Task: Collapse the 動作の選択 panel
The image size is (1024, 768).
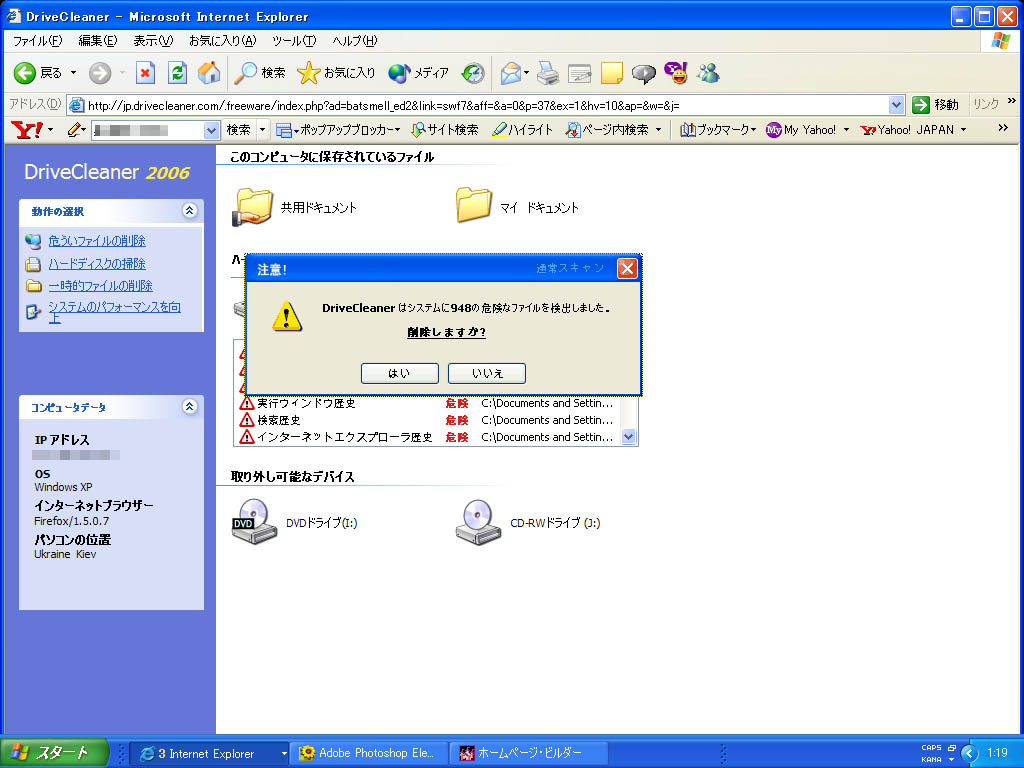Action: [x=189, y=210]
